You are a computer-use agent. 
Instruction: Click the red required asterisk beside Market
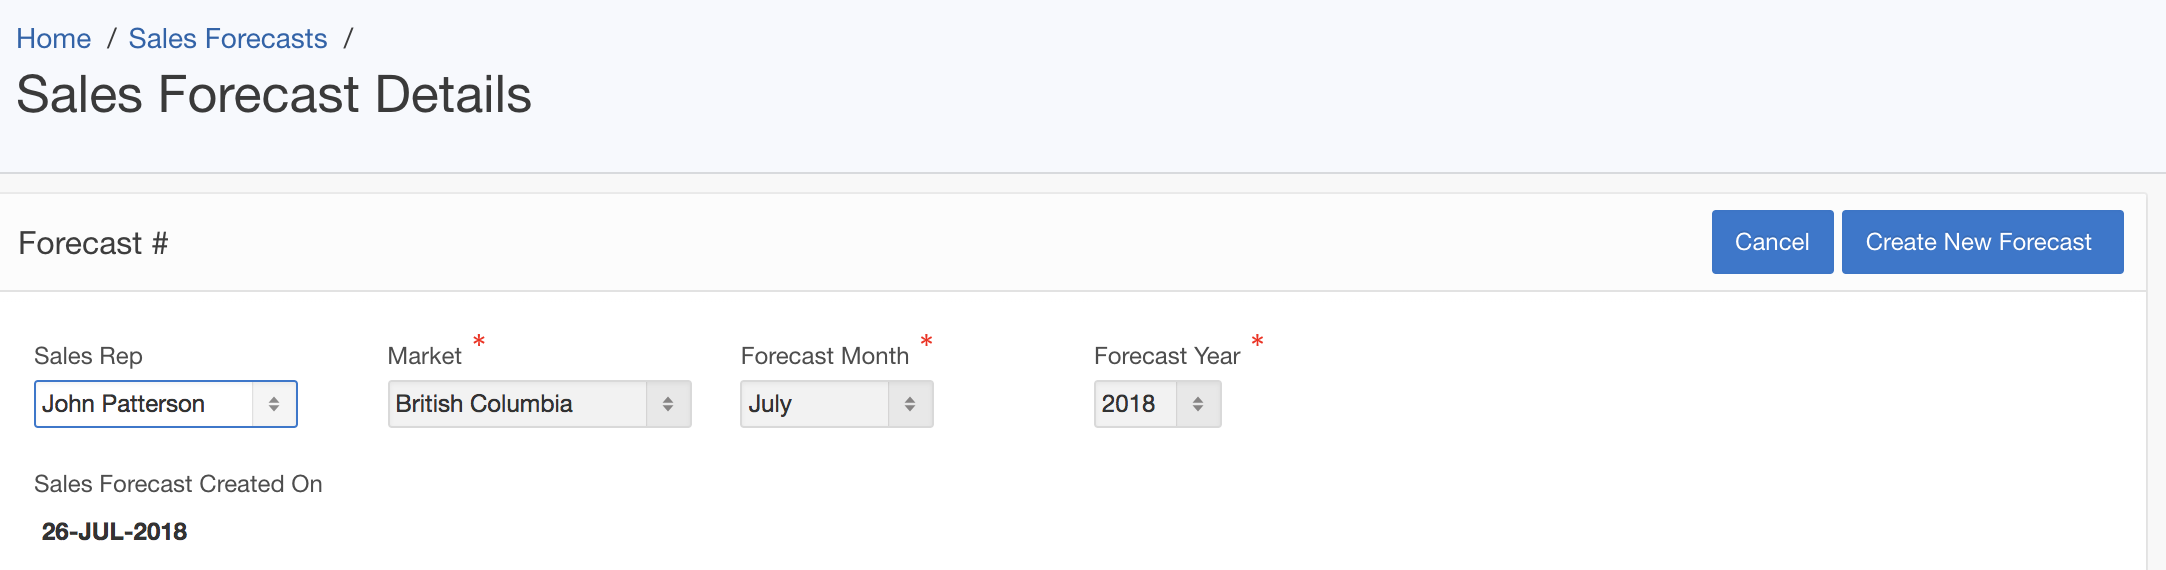click(x=479, y=342)
